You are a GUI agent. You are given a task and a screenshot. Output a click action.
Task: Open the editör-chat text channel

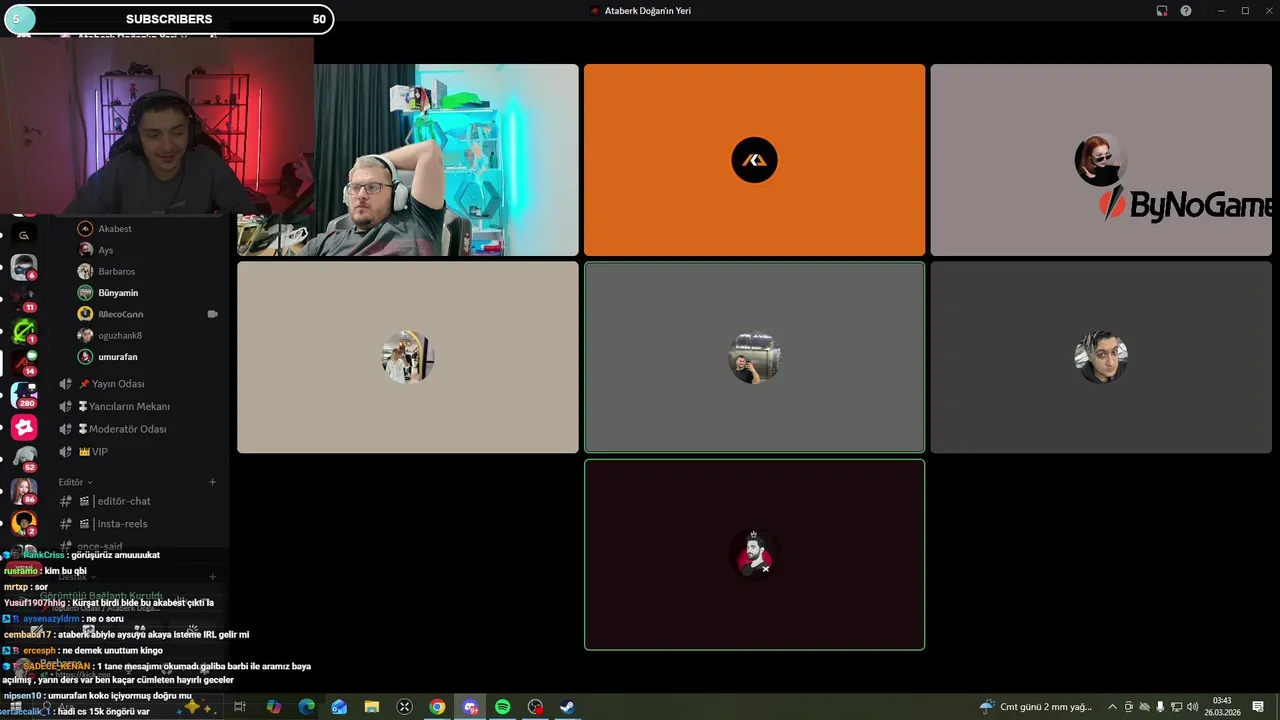click(123, 501)
